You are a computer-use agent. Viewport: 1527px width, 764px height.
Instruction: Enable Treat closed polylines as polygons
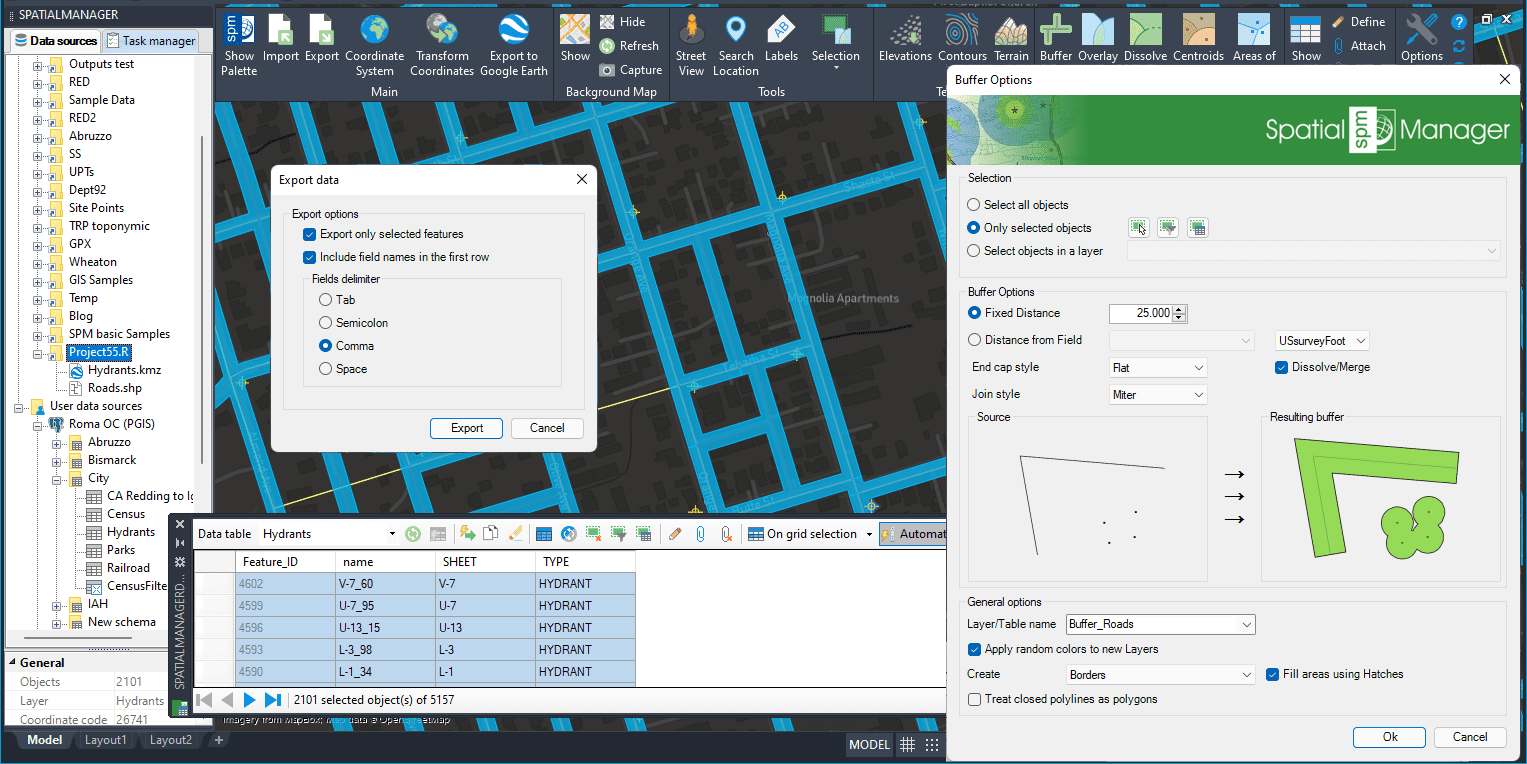click(975, 699)
